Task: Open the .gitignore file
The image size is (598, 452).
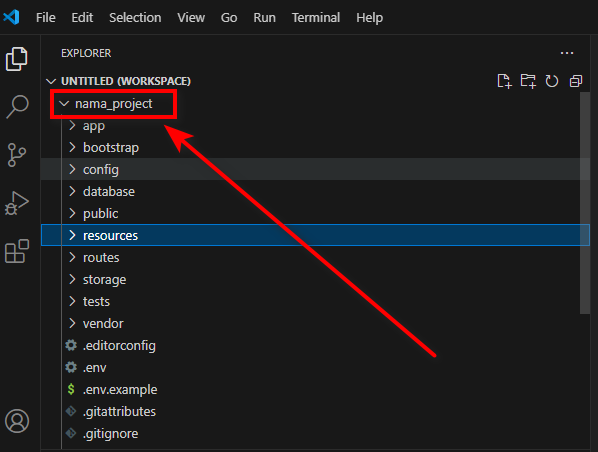Action: click(111, 434)
